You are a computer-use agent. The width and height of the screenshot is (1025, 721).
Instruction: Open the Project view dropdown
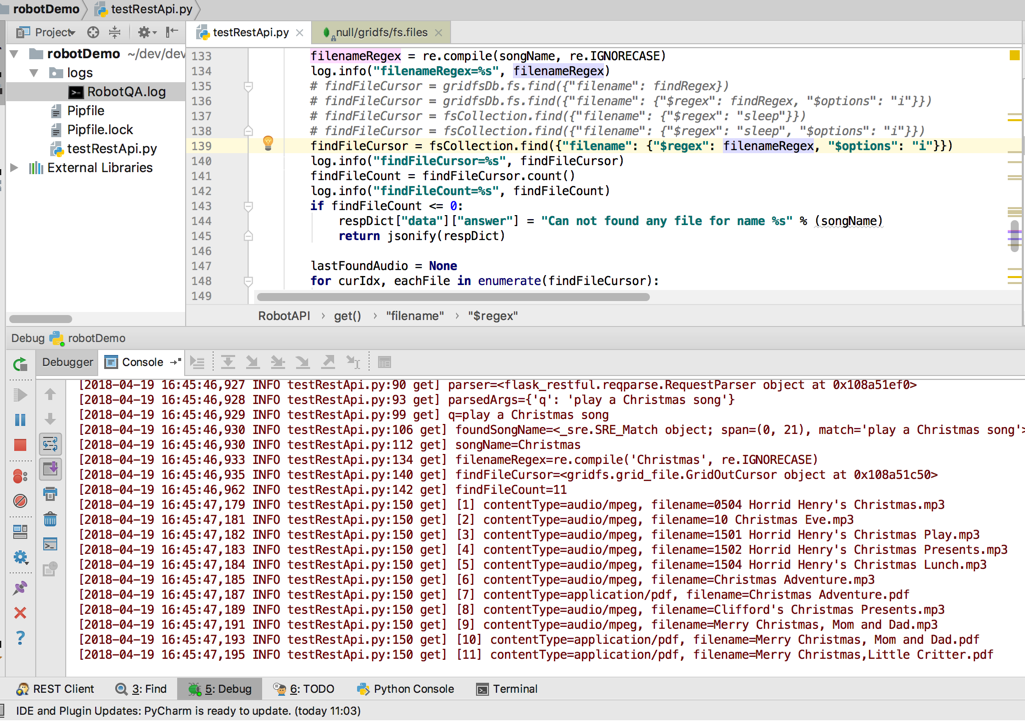coord(54,33)
